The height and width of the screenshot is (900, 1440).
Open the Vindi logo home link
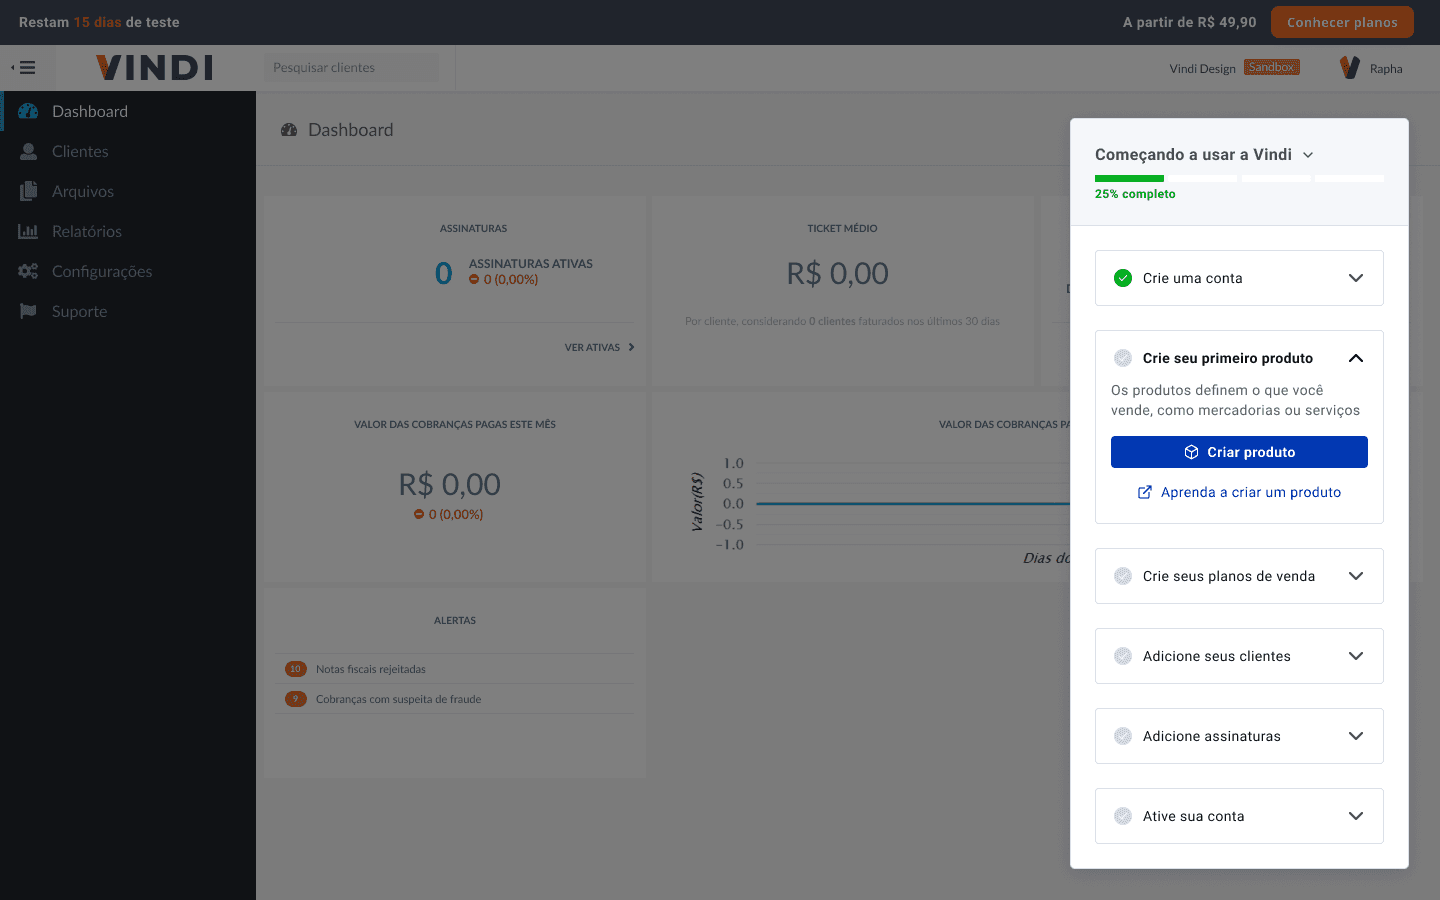point(155,68)
